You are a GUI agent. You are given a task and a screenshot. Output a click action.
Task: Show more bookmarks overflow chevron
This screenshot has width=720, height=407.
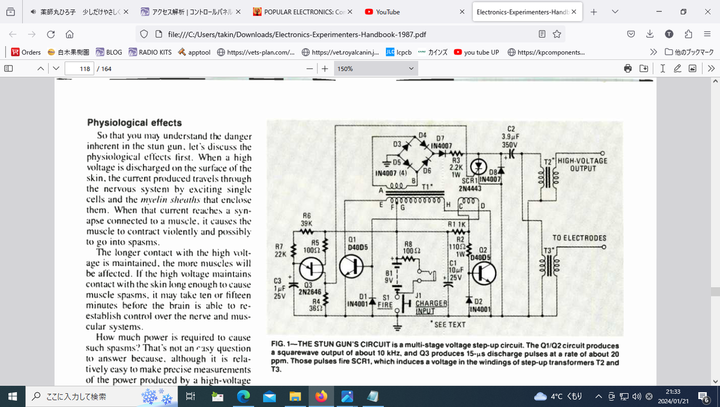click(x=653, y=51)
